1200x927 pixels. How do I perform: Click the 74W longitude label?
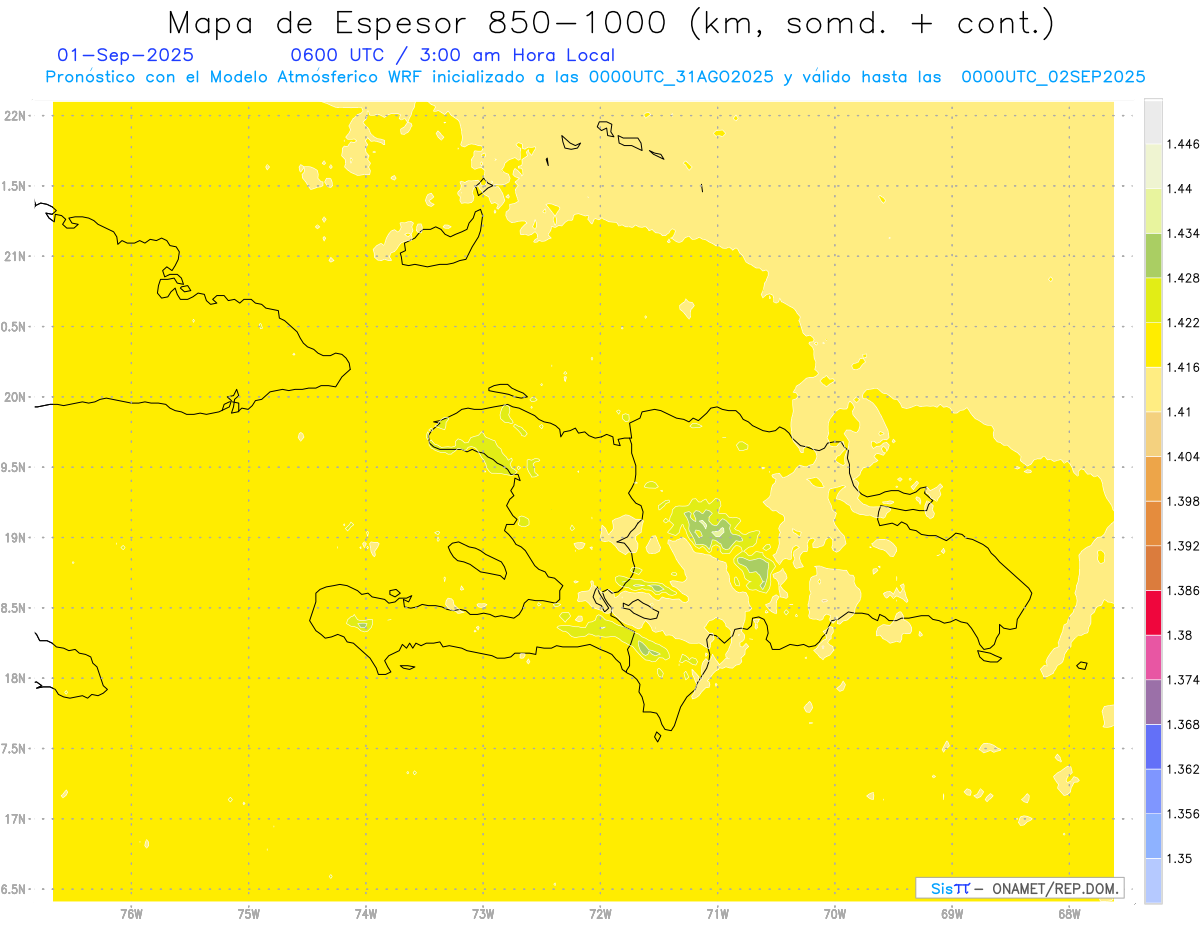click(x=366, y=913)
